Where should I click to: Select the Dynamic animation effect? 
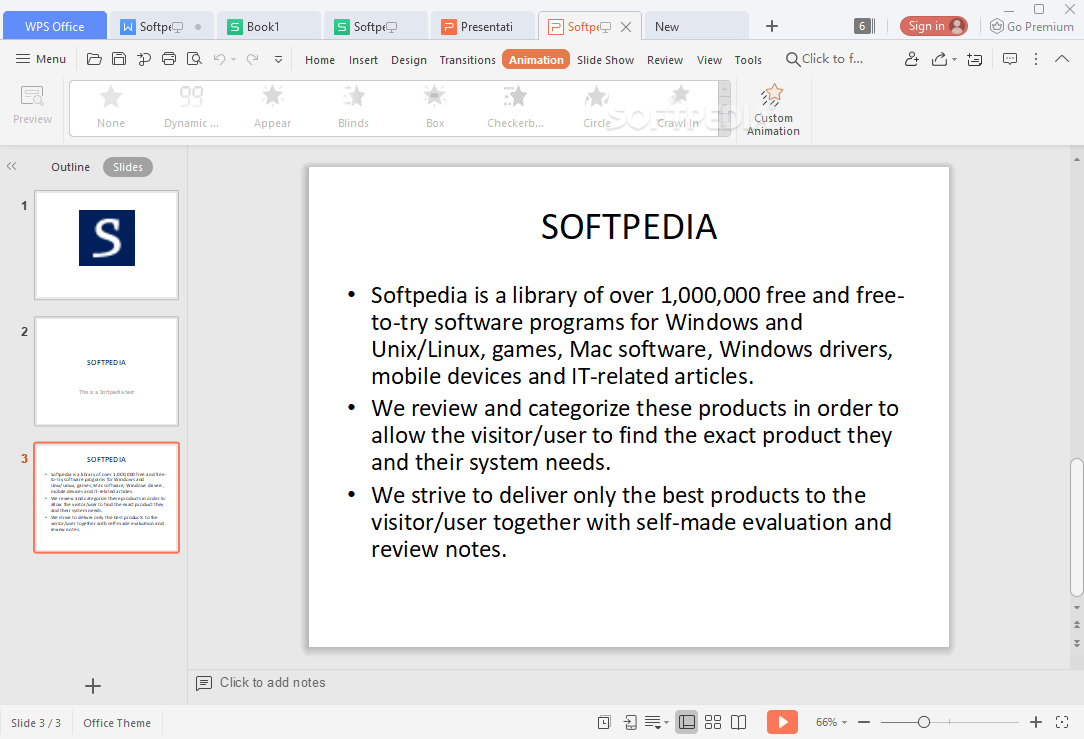[x=191, y=107]
